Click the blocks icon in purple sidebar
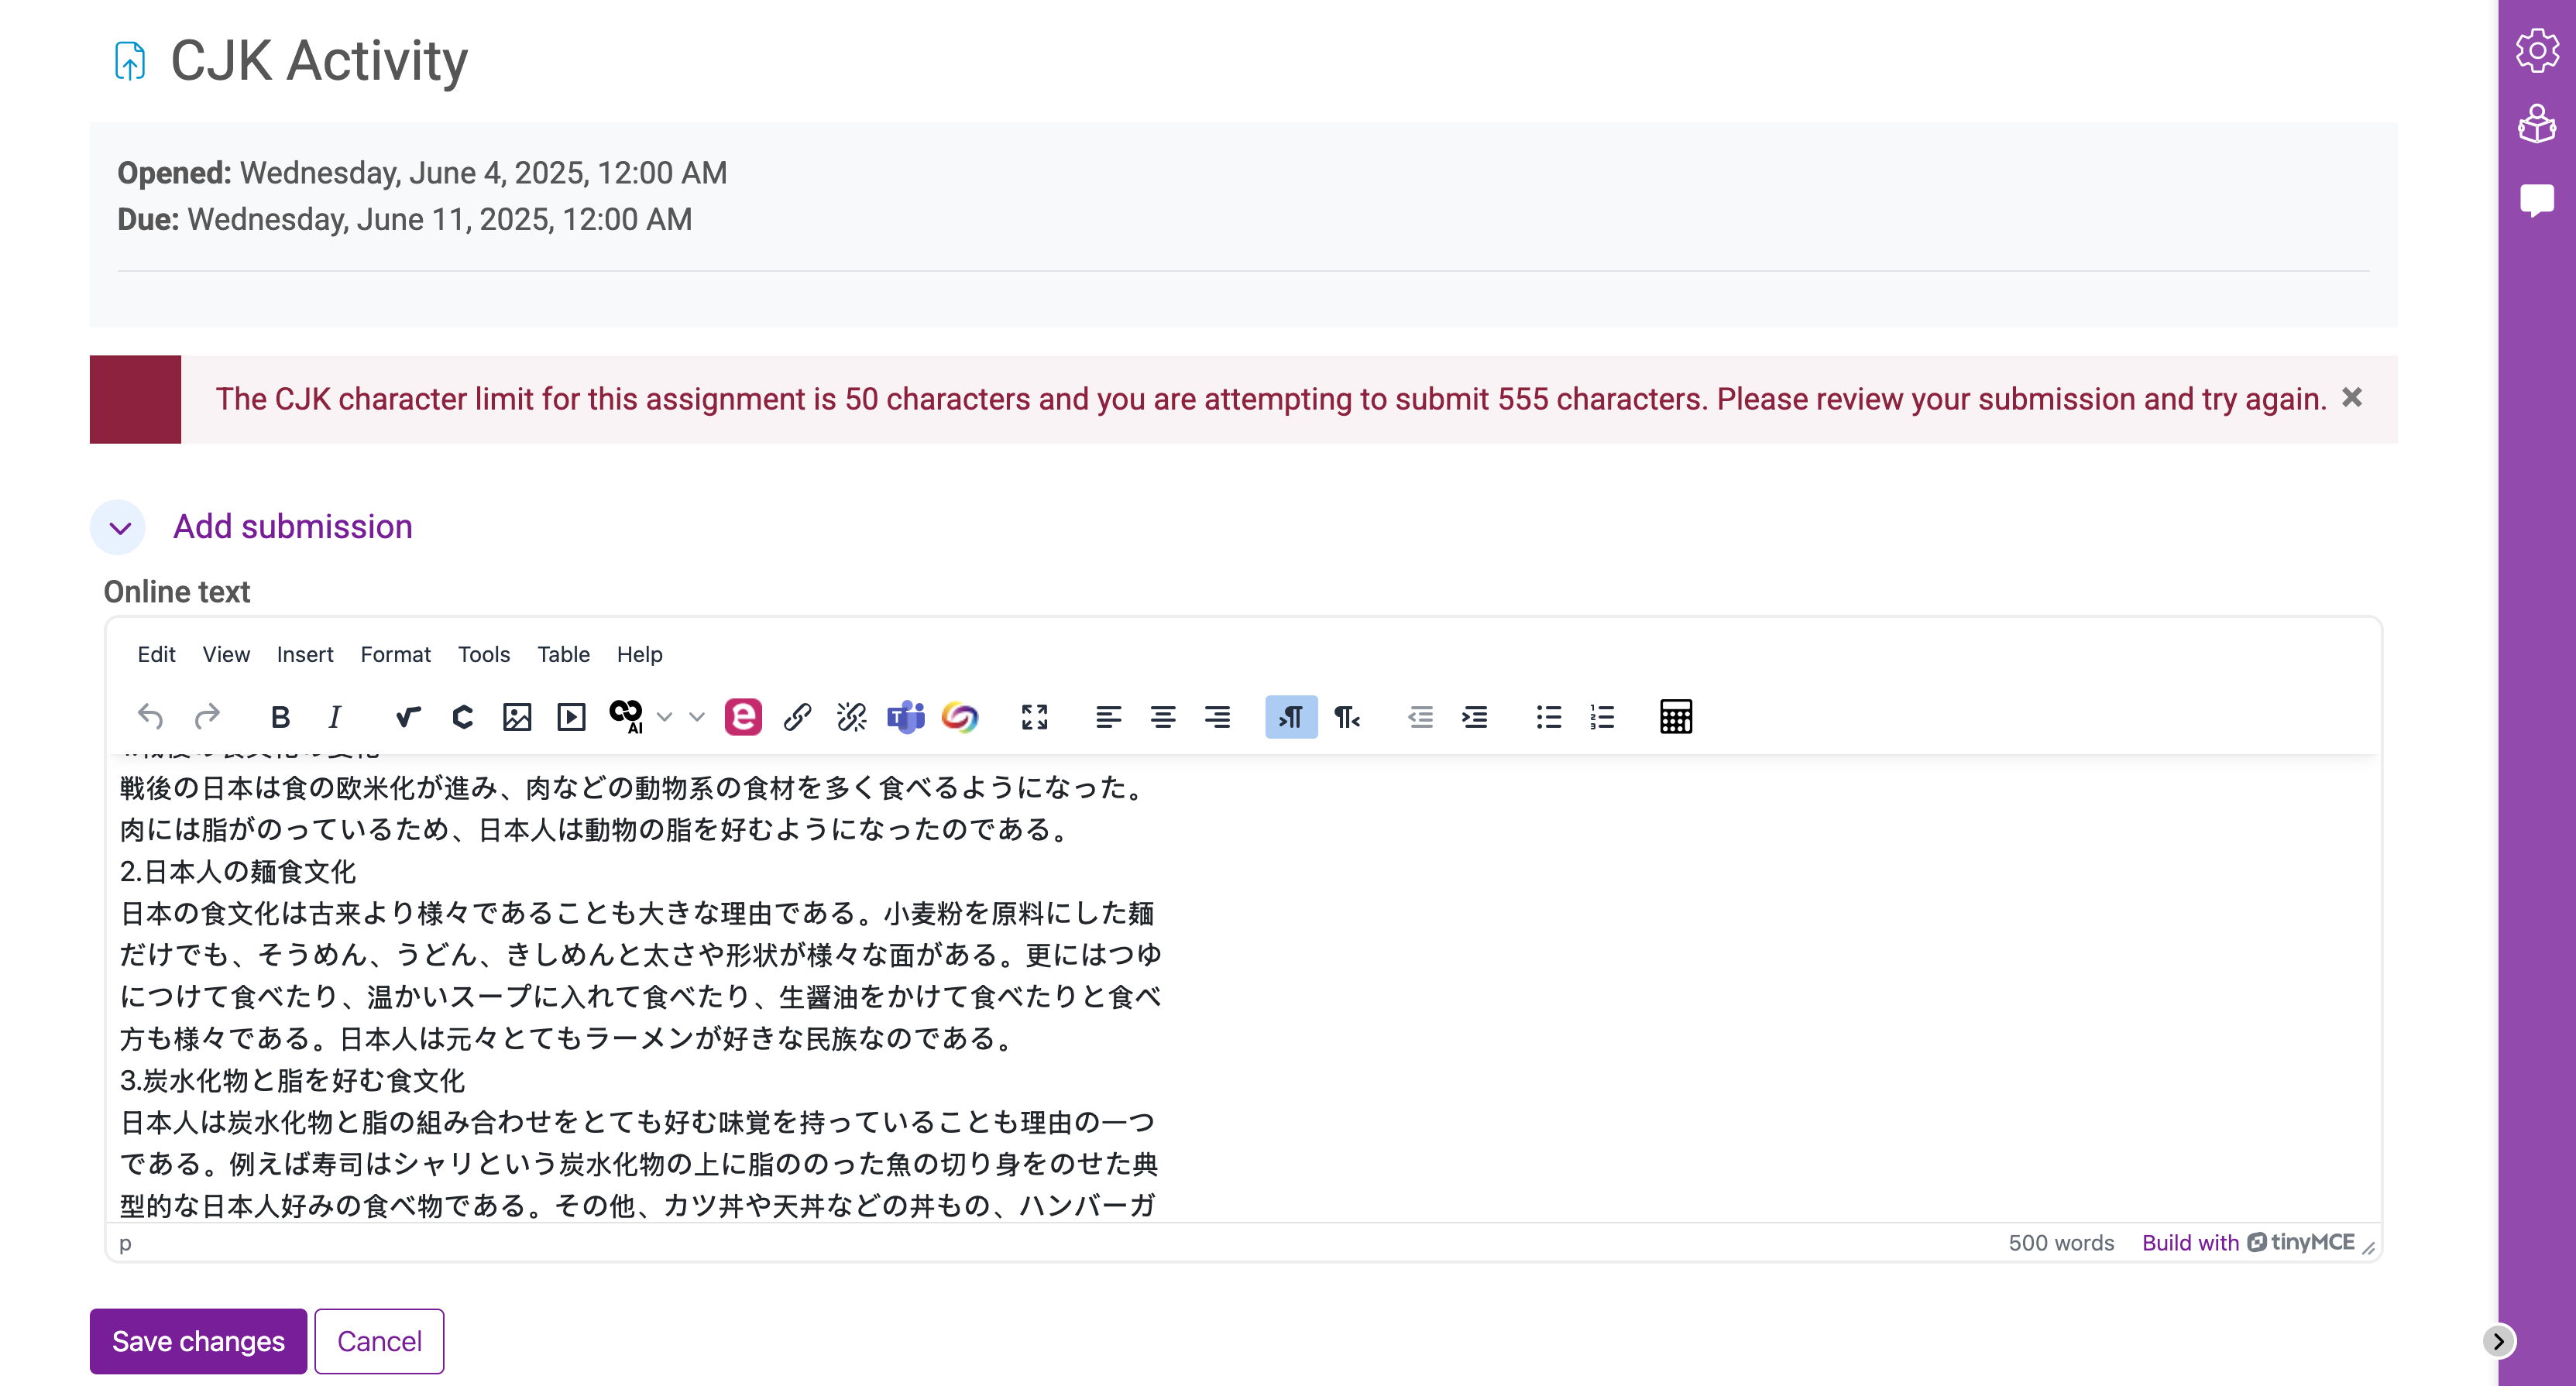The image size is (2576, 1386). tap(2537, 124)
